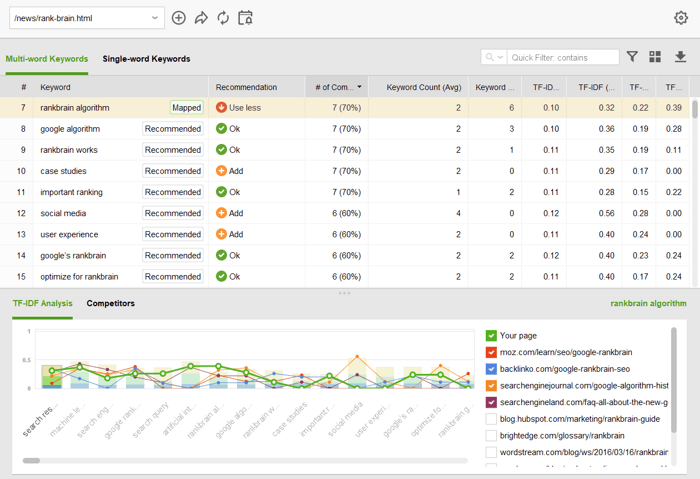Screen dimensions: 700x479
Task: Disable moz.com competitor checkbox
Action: tap(491, 353)
